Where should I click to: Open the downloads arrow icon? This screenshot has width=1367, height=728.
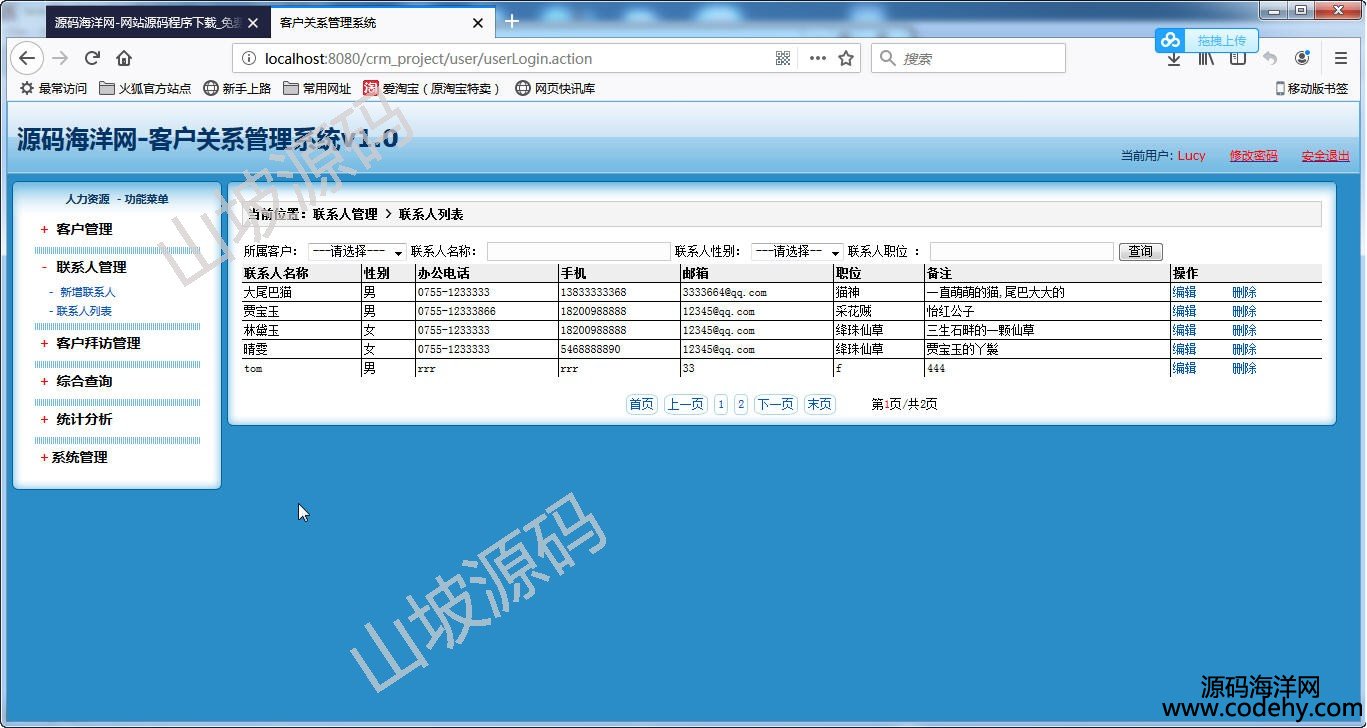tap(1174, 60)
